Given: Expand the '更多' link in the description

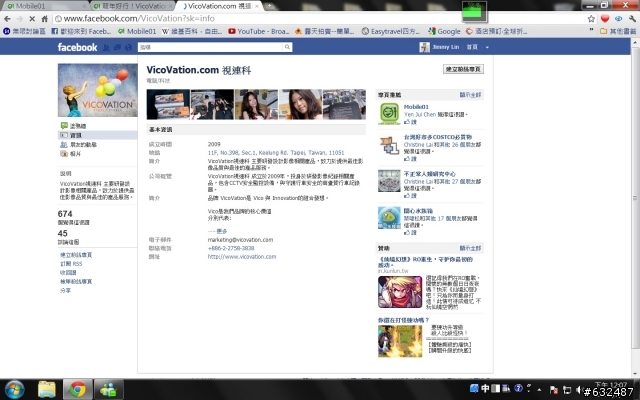Looking at the screenshot, I should tap(222, 231).
